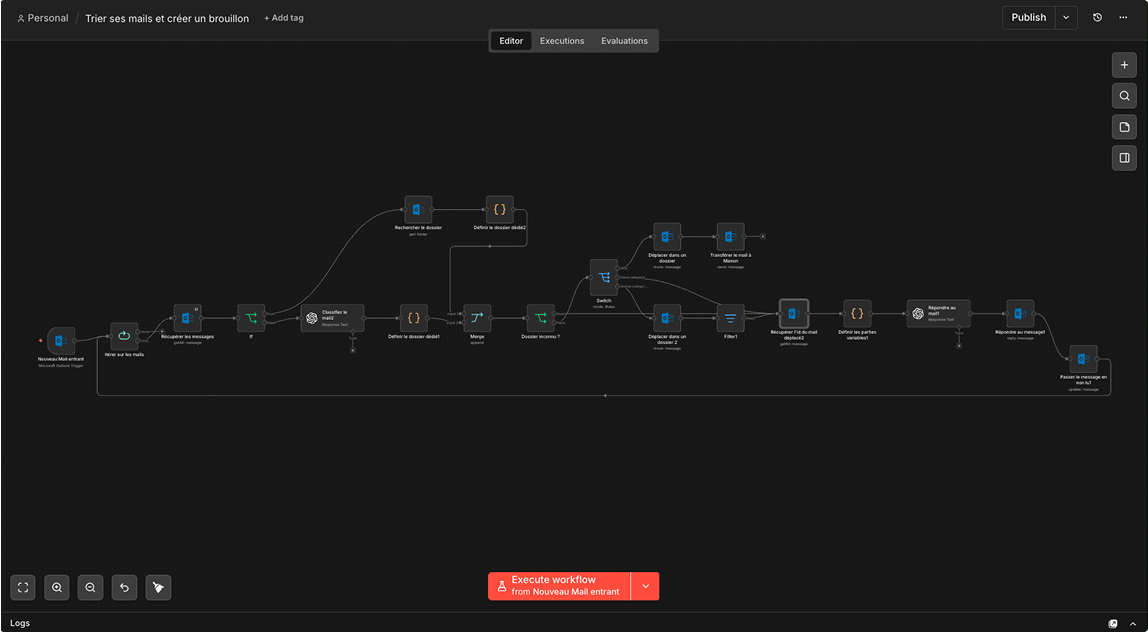Fit the workflow to view
This screenshot has height=632, width=1148.
[x=23, y=587]
